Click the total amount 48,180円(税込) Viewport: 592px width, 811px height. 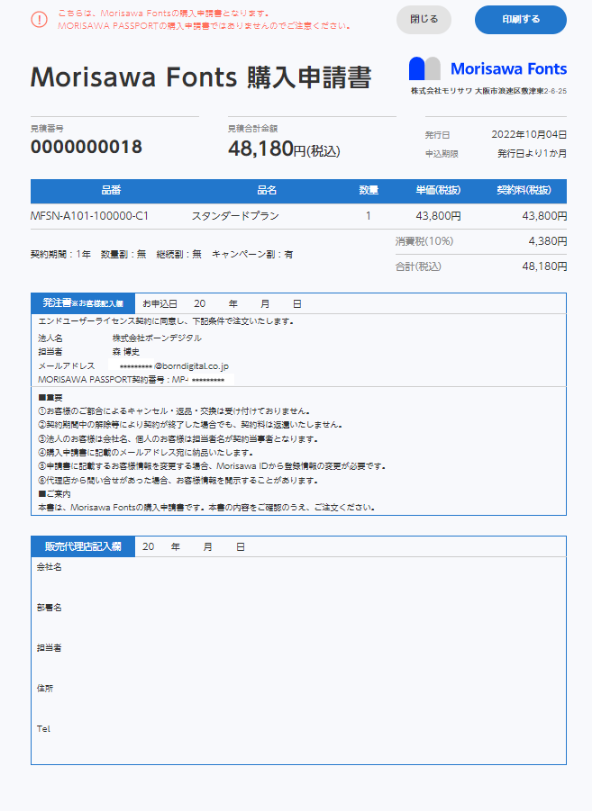pyautogui.click(x=284, y=149)
